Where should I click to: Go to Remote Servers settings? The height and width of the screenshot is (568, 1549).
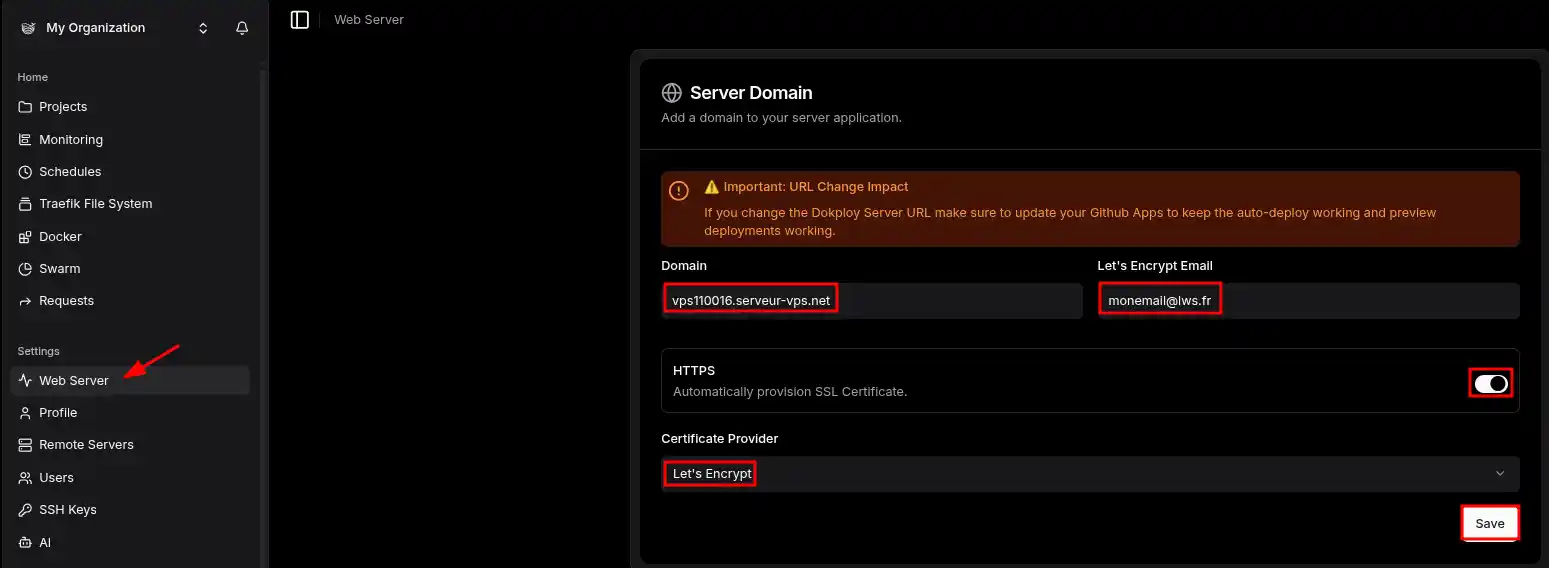[x=86, y=445]
